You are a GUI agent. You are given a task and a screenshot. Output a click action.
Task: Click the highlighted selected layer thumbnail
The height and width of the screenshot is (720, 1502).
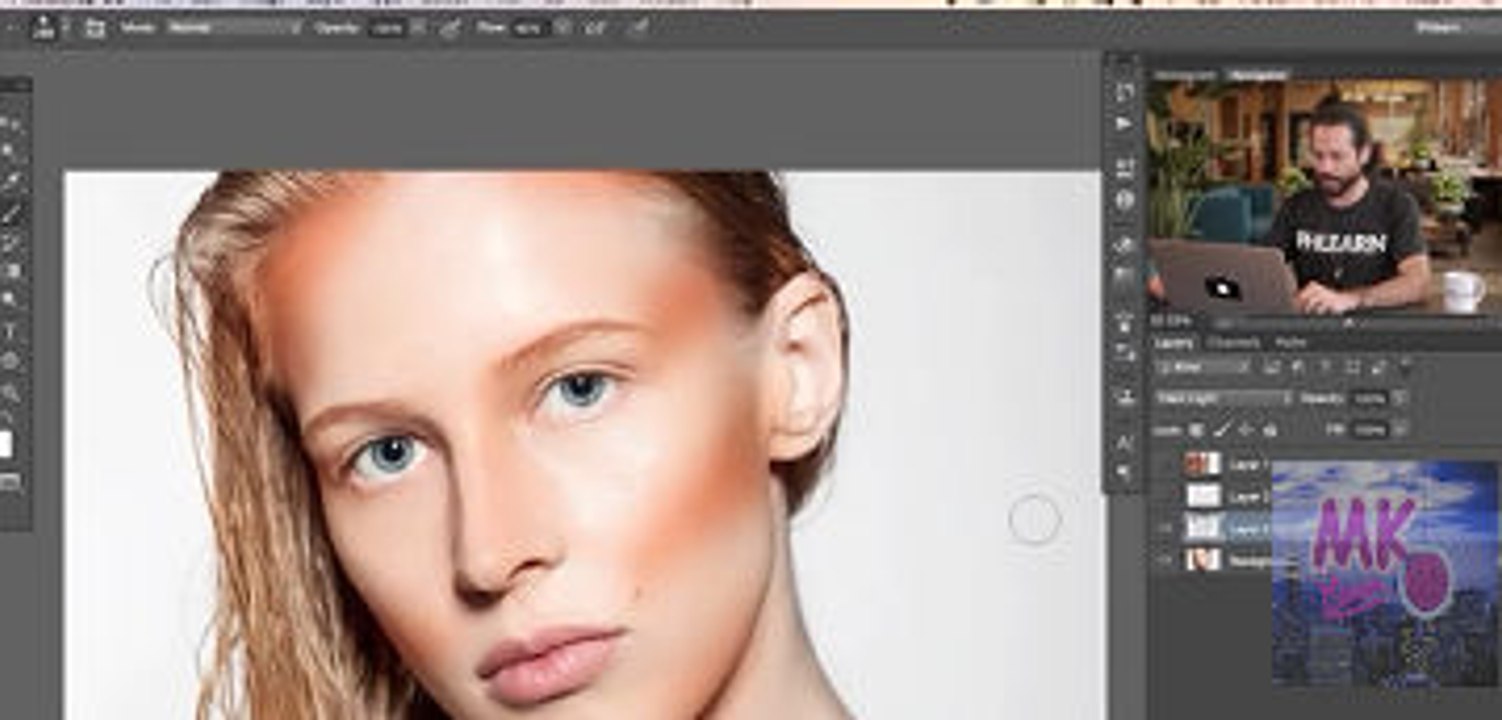point(1203,528)
